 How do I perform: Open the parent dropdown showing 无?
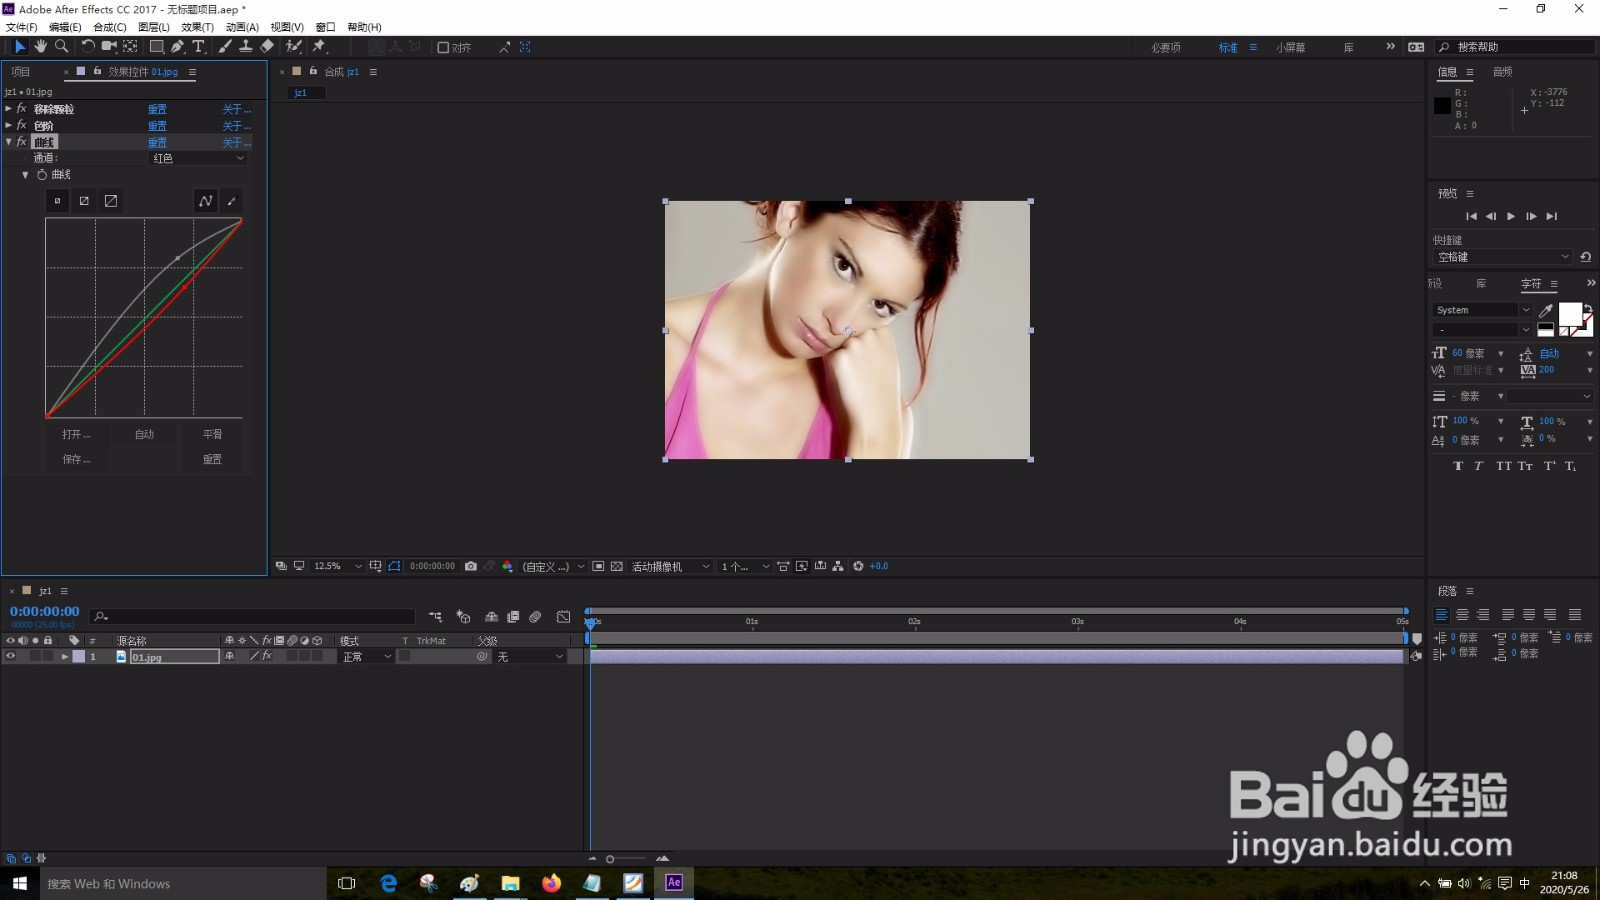(530, 657)
